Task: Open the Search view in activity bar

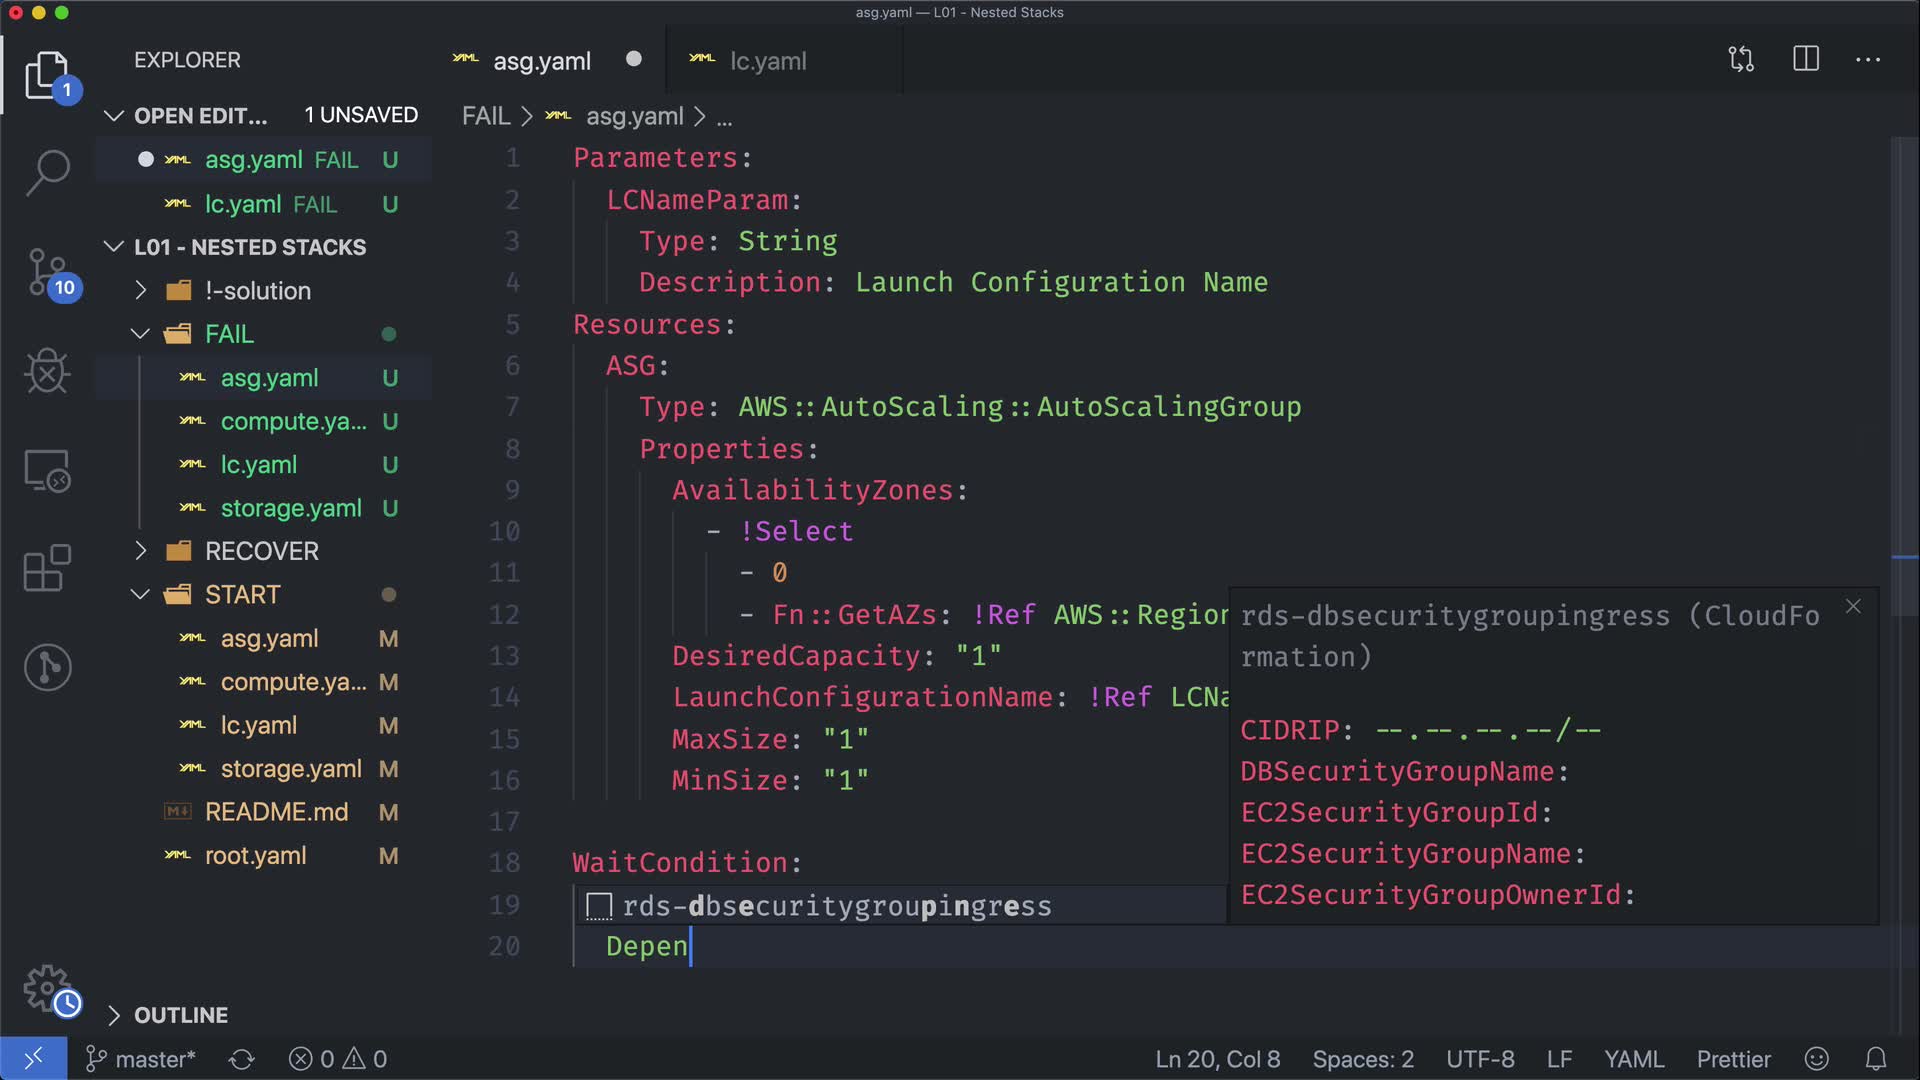Action: pyautogui.click(x=47, y=172)
